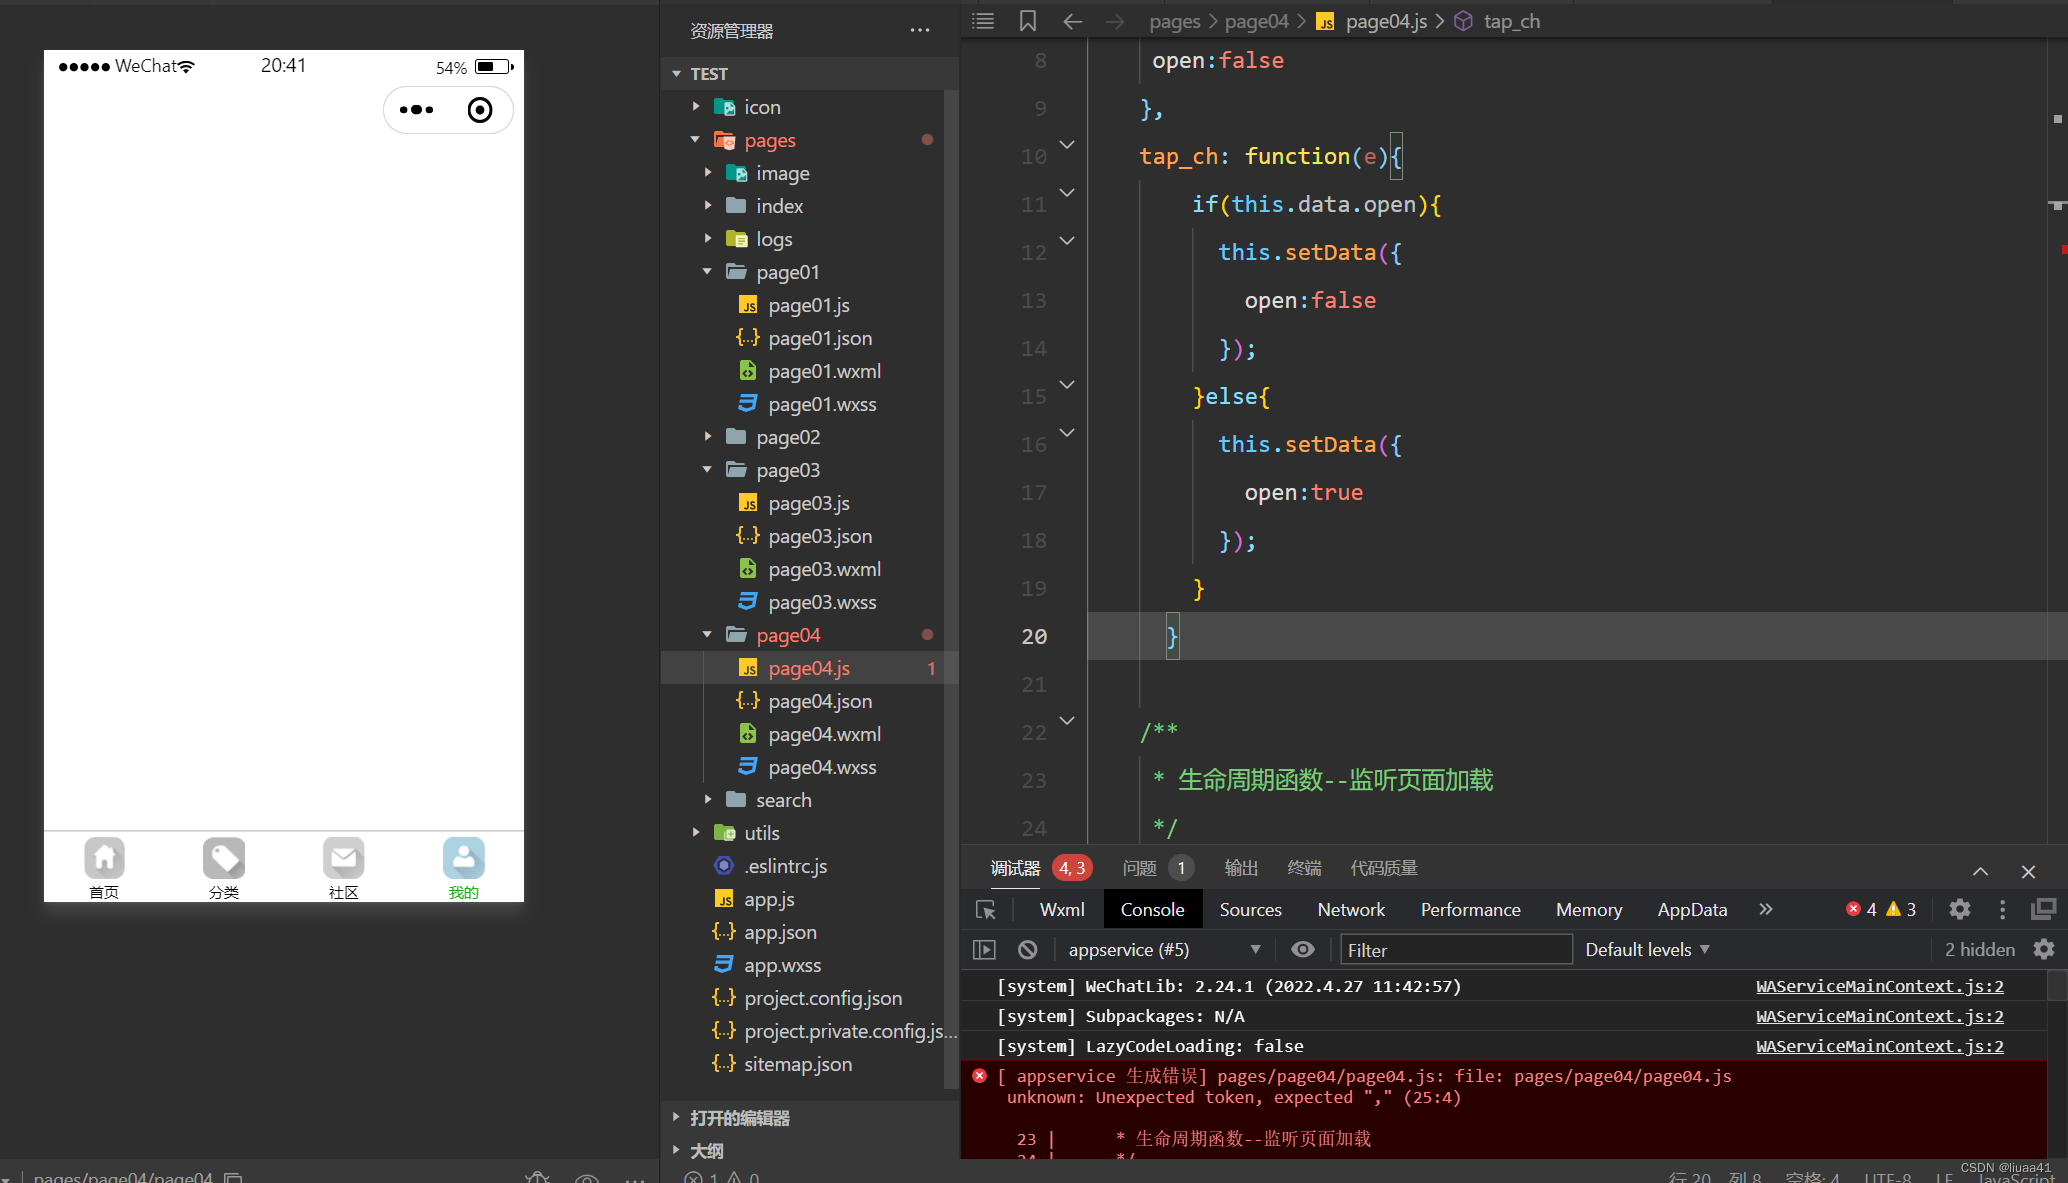
Task: Click the red error count badge
Action: 1861,909
